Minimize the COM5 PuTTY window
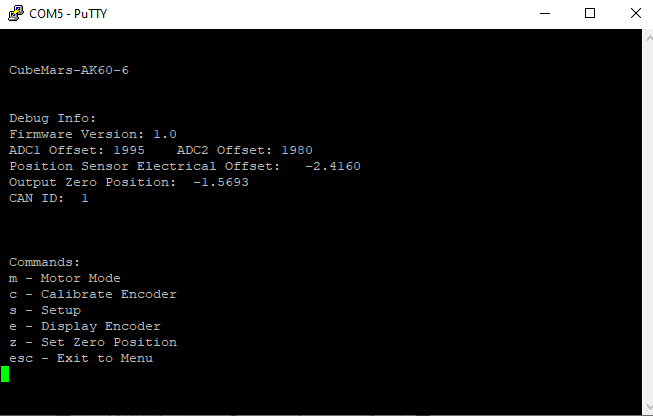This screenshot has height=416, width=653. click(x=545, y=13)
